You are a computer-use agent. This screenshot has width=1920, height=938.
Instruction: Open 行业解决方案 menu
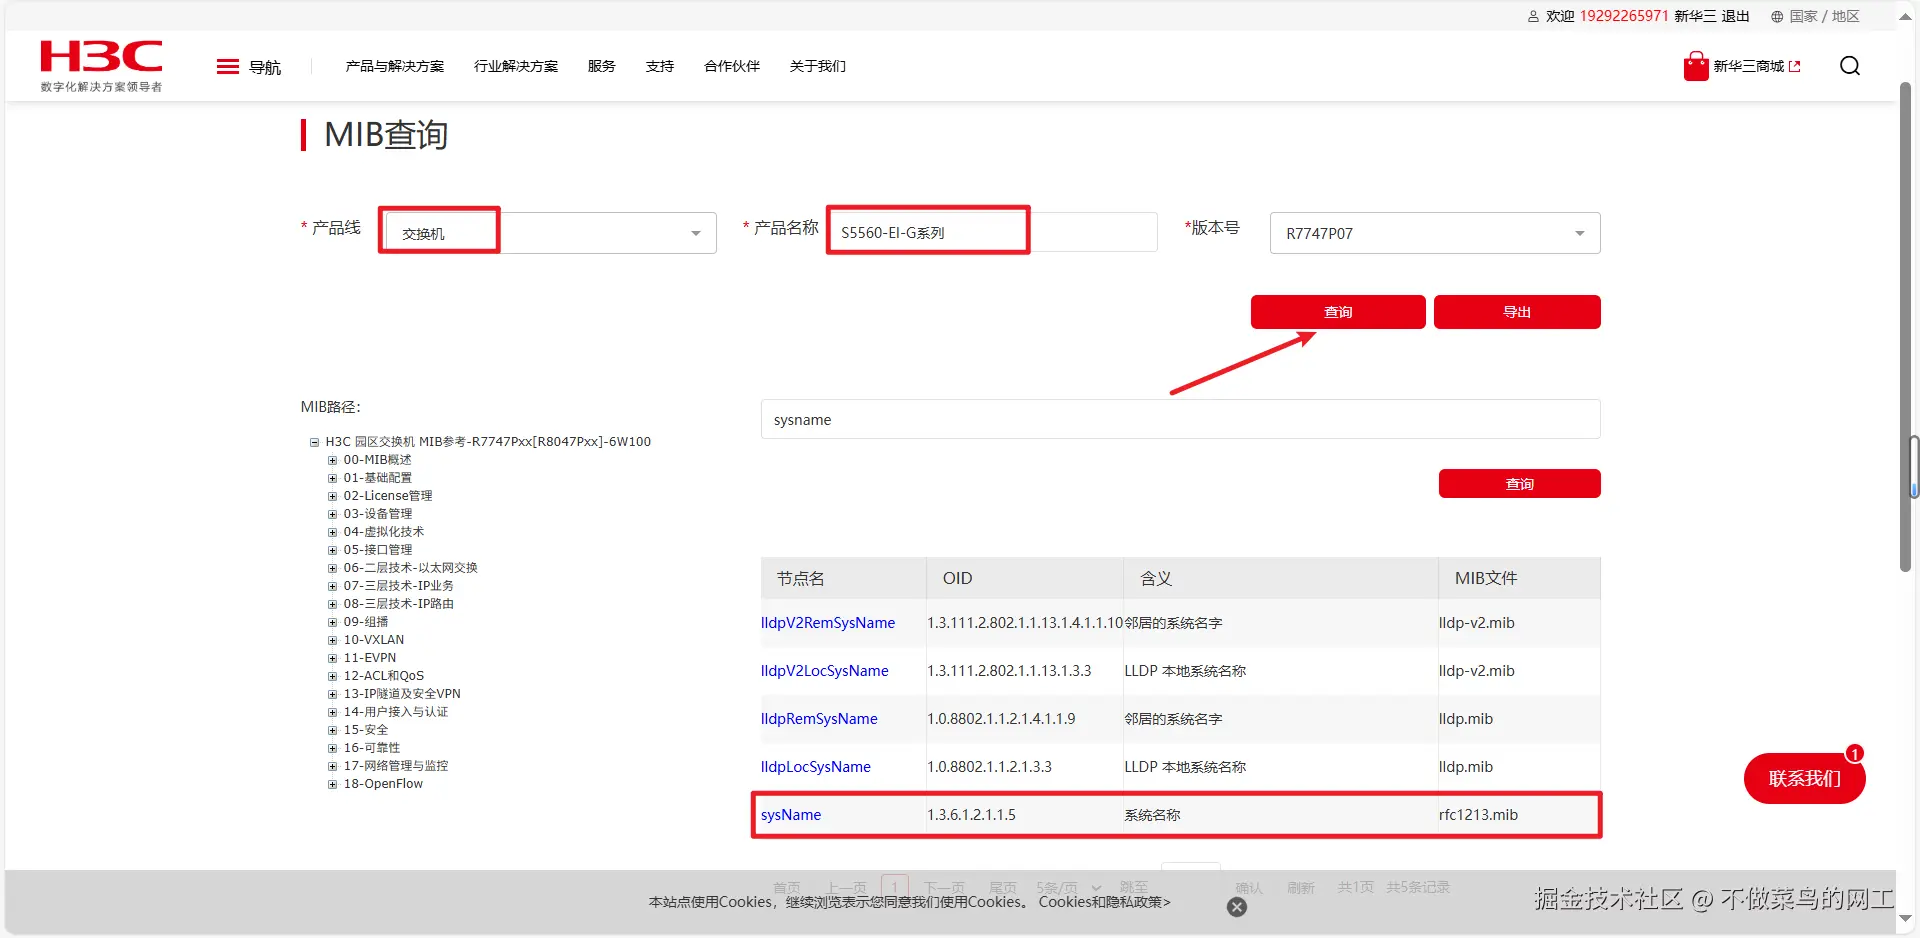516,66
